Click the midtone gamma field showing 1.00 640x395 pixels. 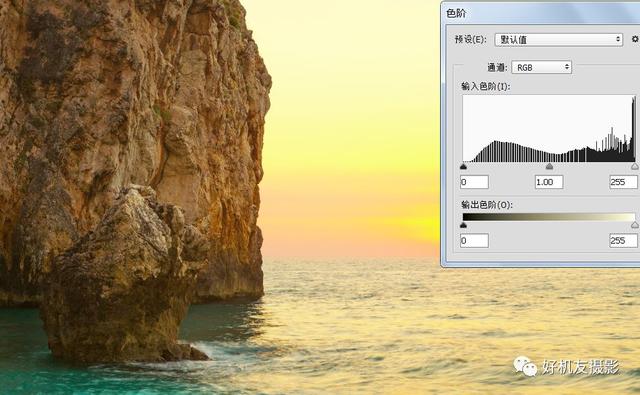[549, 182]
